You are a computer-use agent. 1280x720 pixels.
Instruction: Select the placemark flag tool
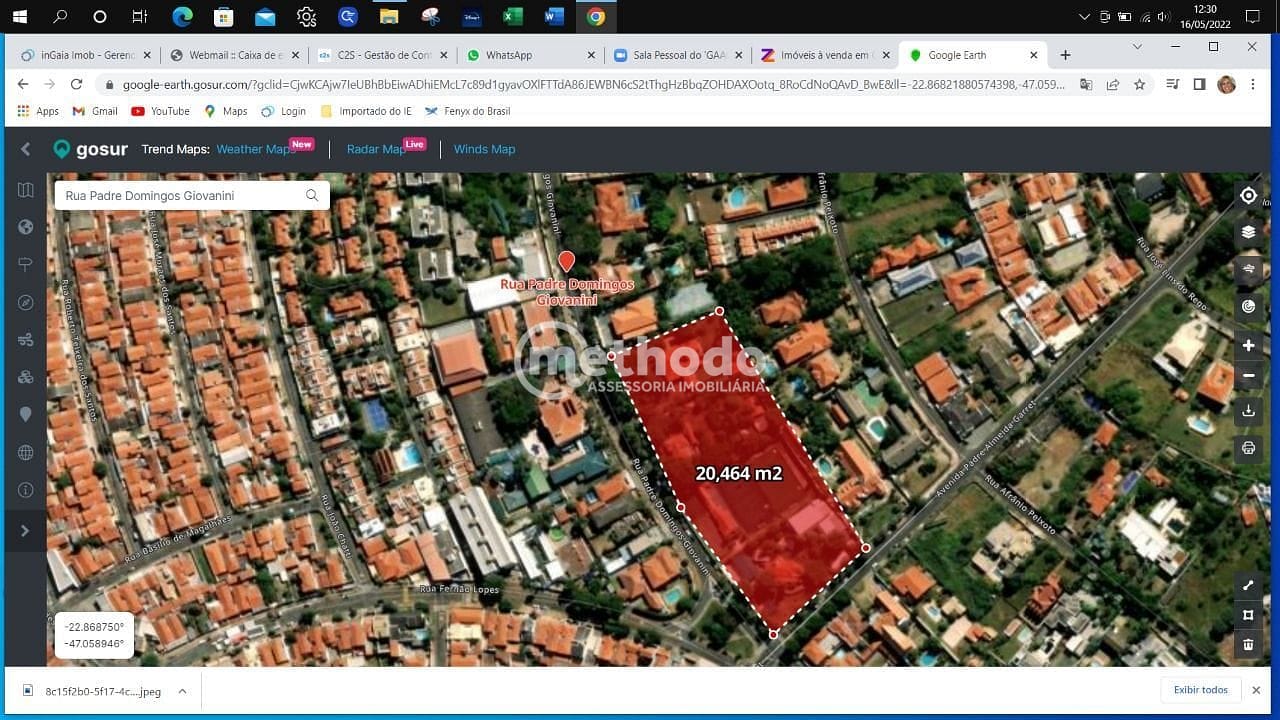pyautogui.click(x=25, y=264)
